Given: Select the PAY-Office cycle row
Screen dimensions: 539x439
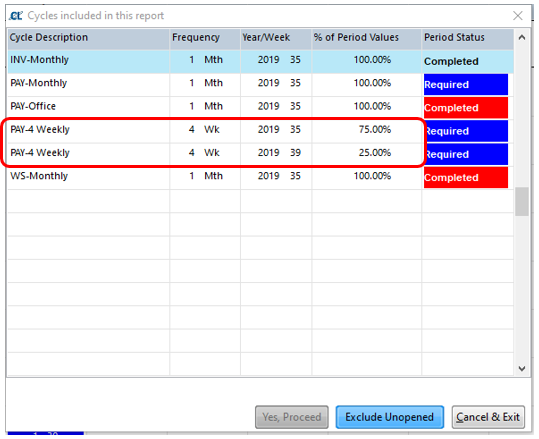Looking at the screenshot, I should click(x=261, y=108).
